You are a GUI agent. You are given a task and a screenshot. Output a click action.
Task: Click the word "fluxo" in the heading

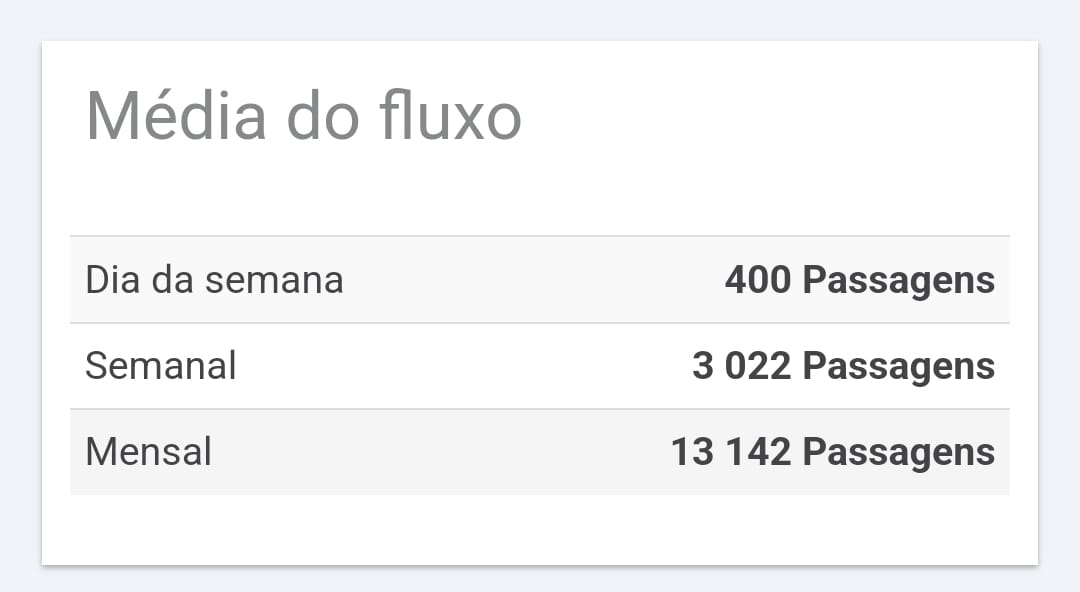tap(450, 116)
